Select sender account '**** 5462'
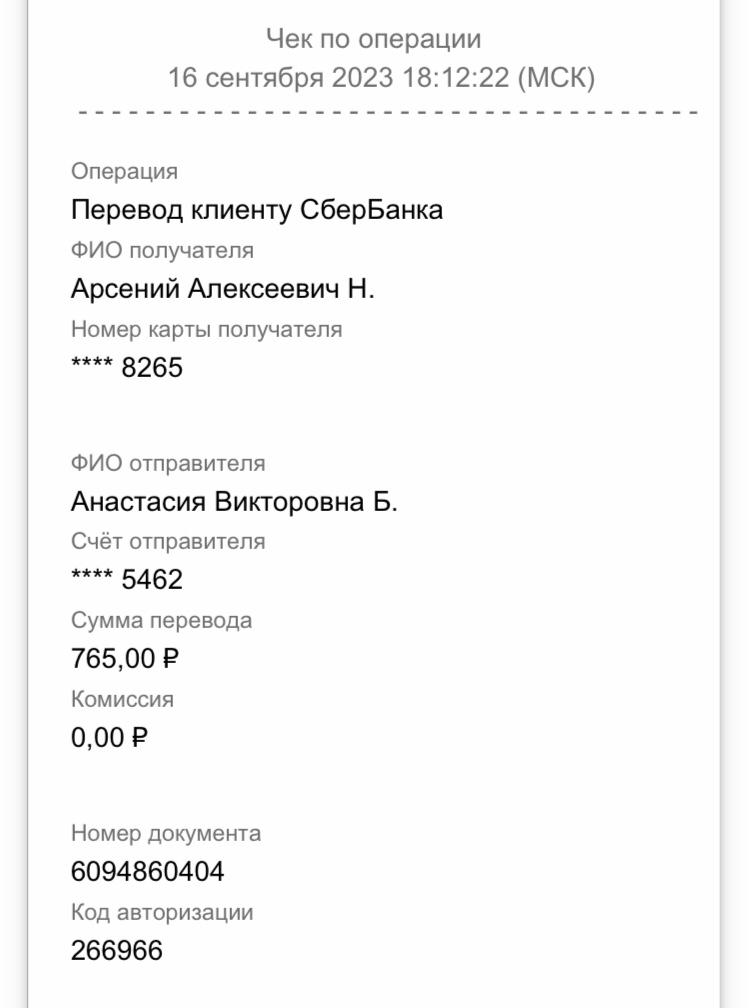Viewport: 749px width, 1008px height. 127,580
